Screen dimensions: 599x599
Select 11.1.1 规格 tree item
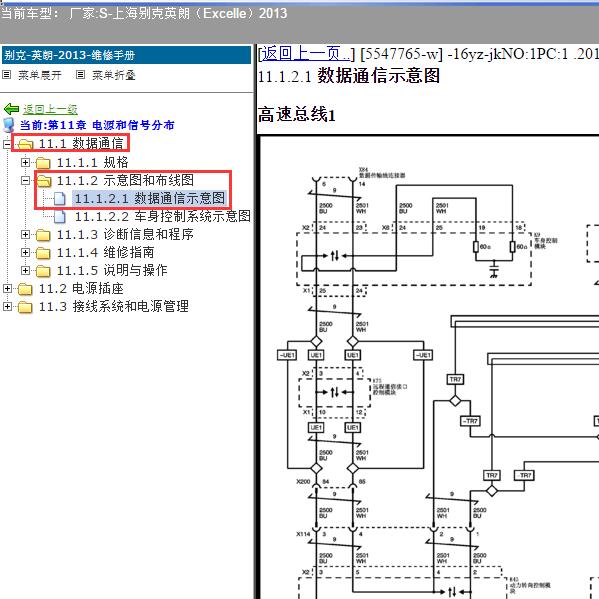tap(92, 162)
